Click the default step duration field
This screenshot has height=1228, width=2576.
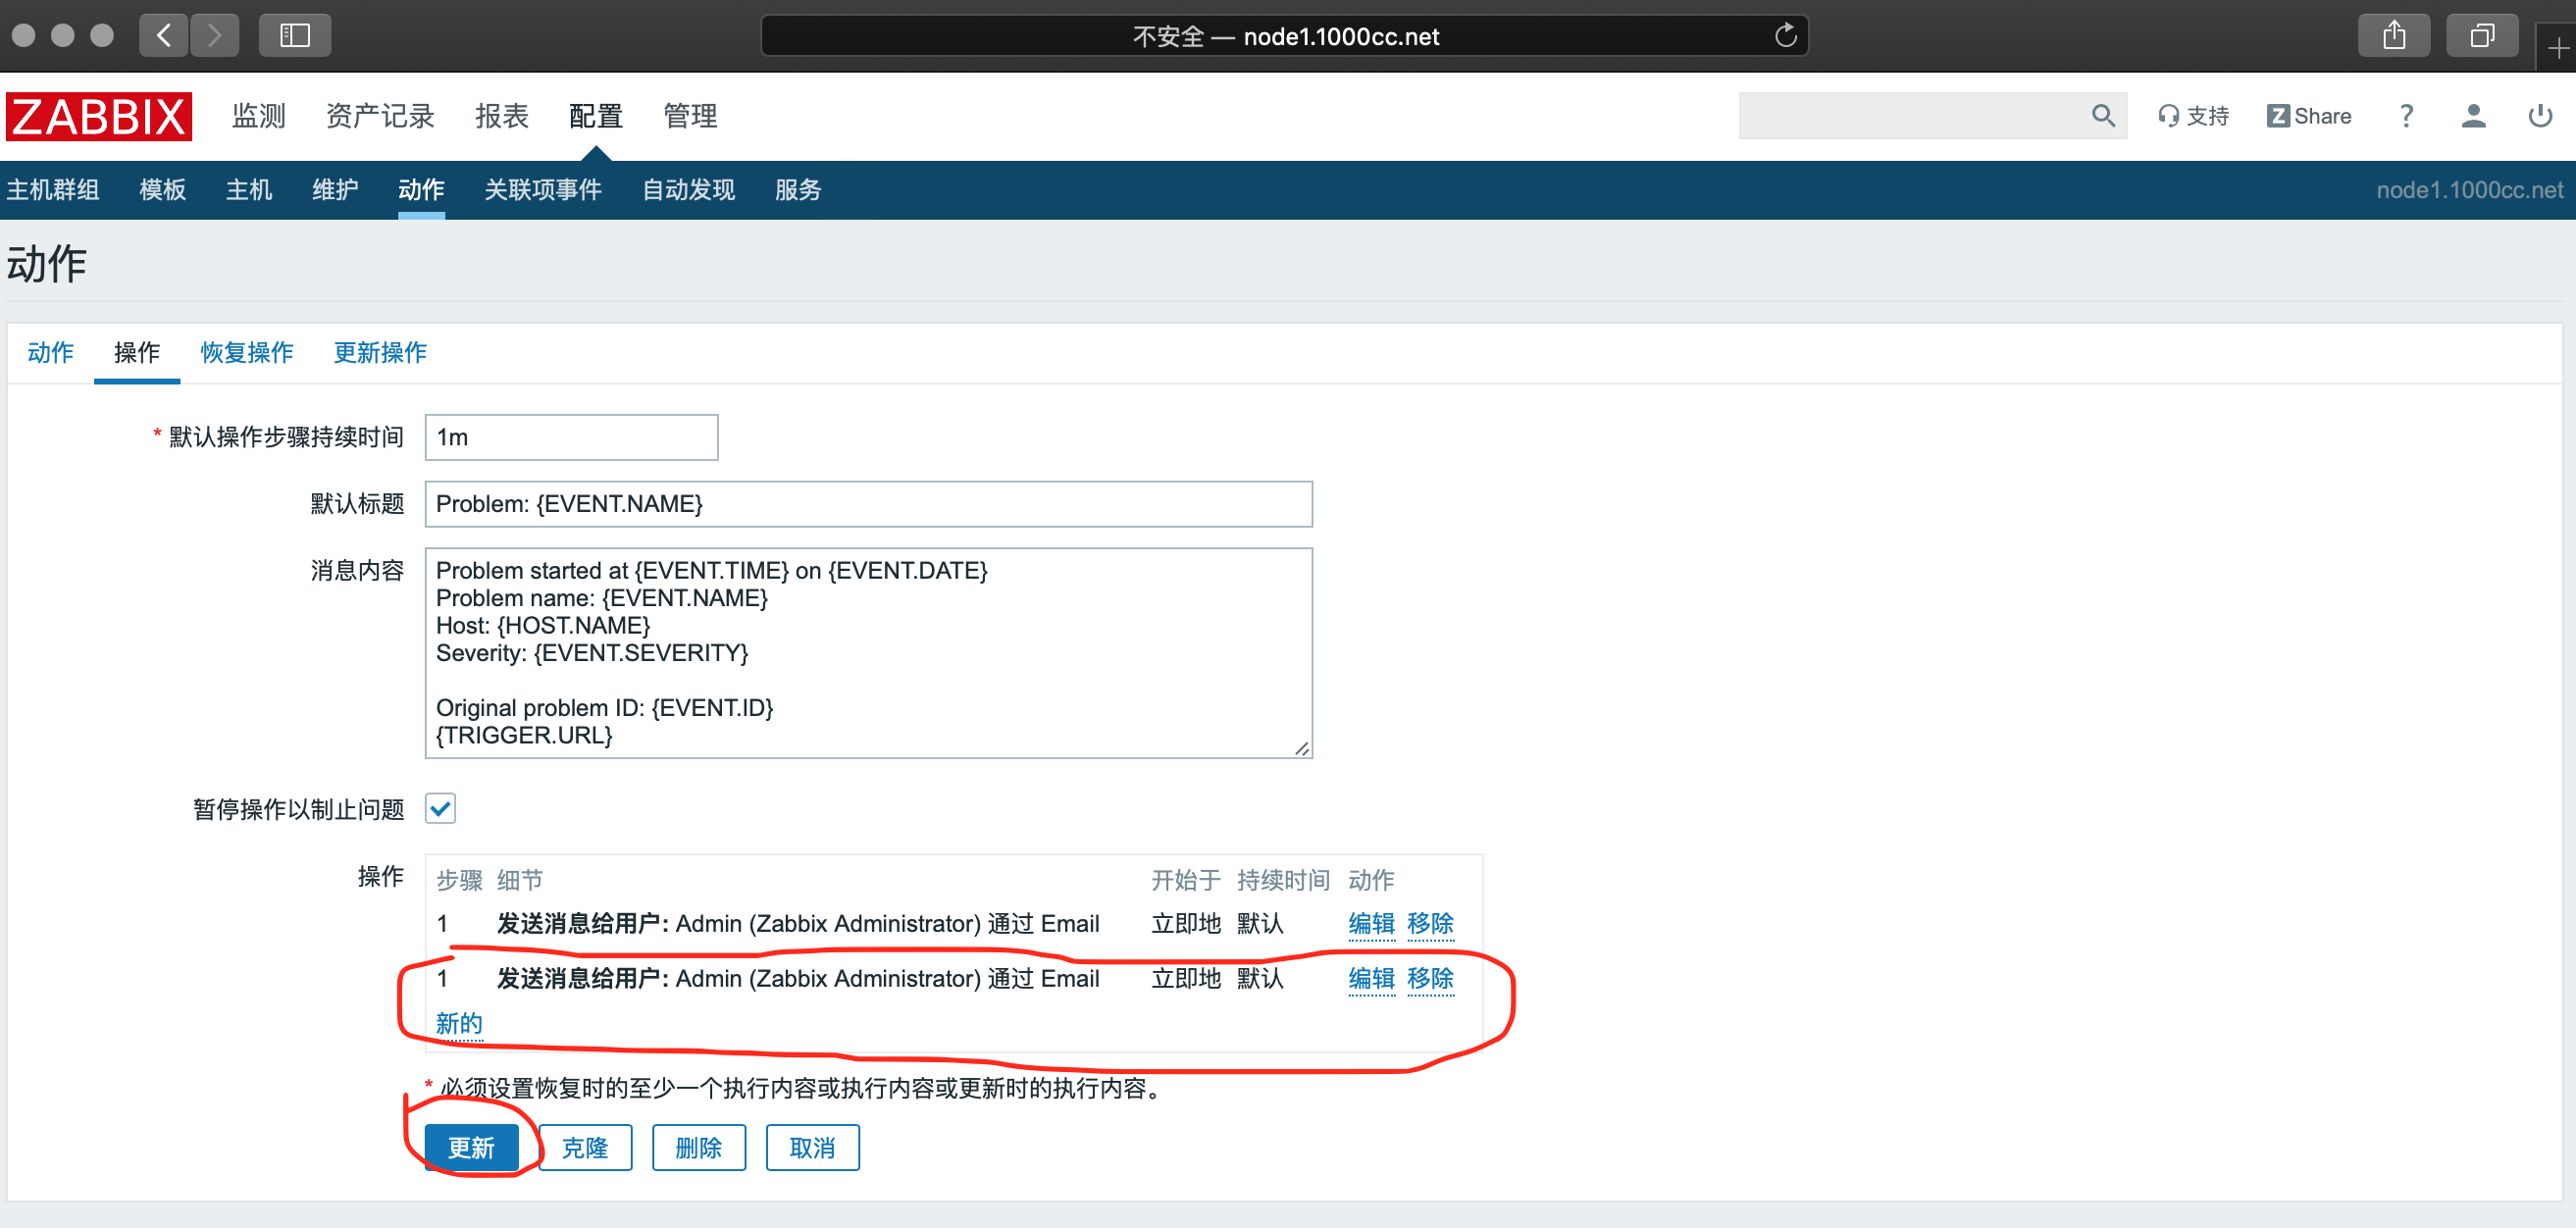pos(571,437)
